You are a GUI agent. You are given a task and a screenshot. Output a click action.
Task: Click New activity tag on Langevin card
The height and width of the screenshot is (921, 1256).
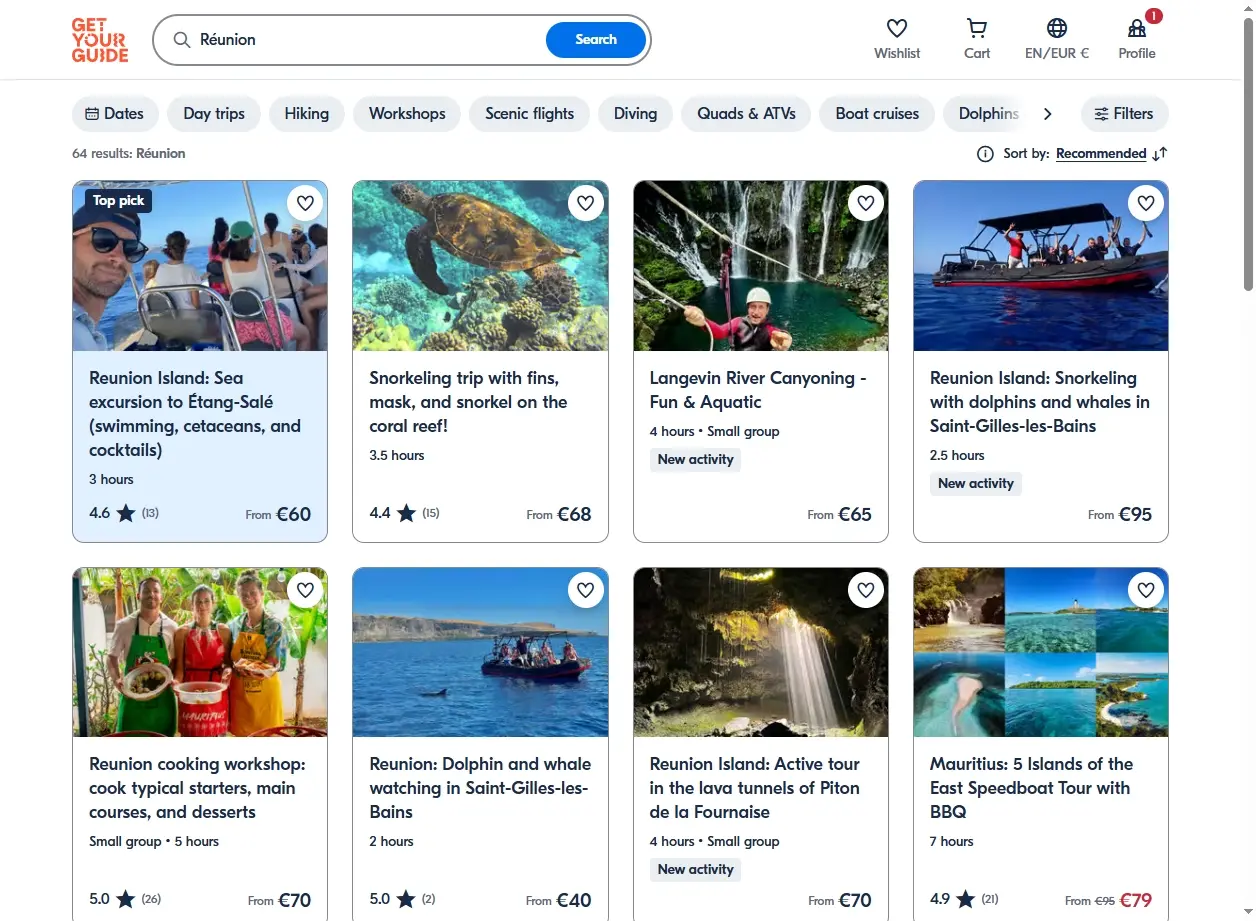point(695,460)
